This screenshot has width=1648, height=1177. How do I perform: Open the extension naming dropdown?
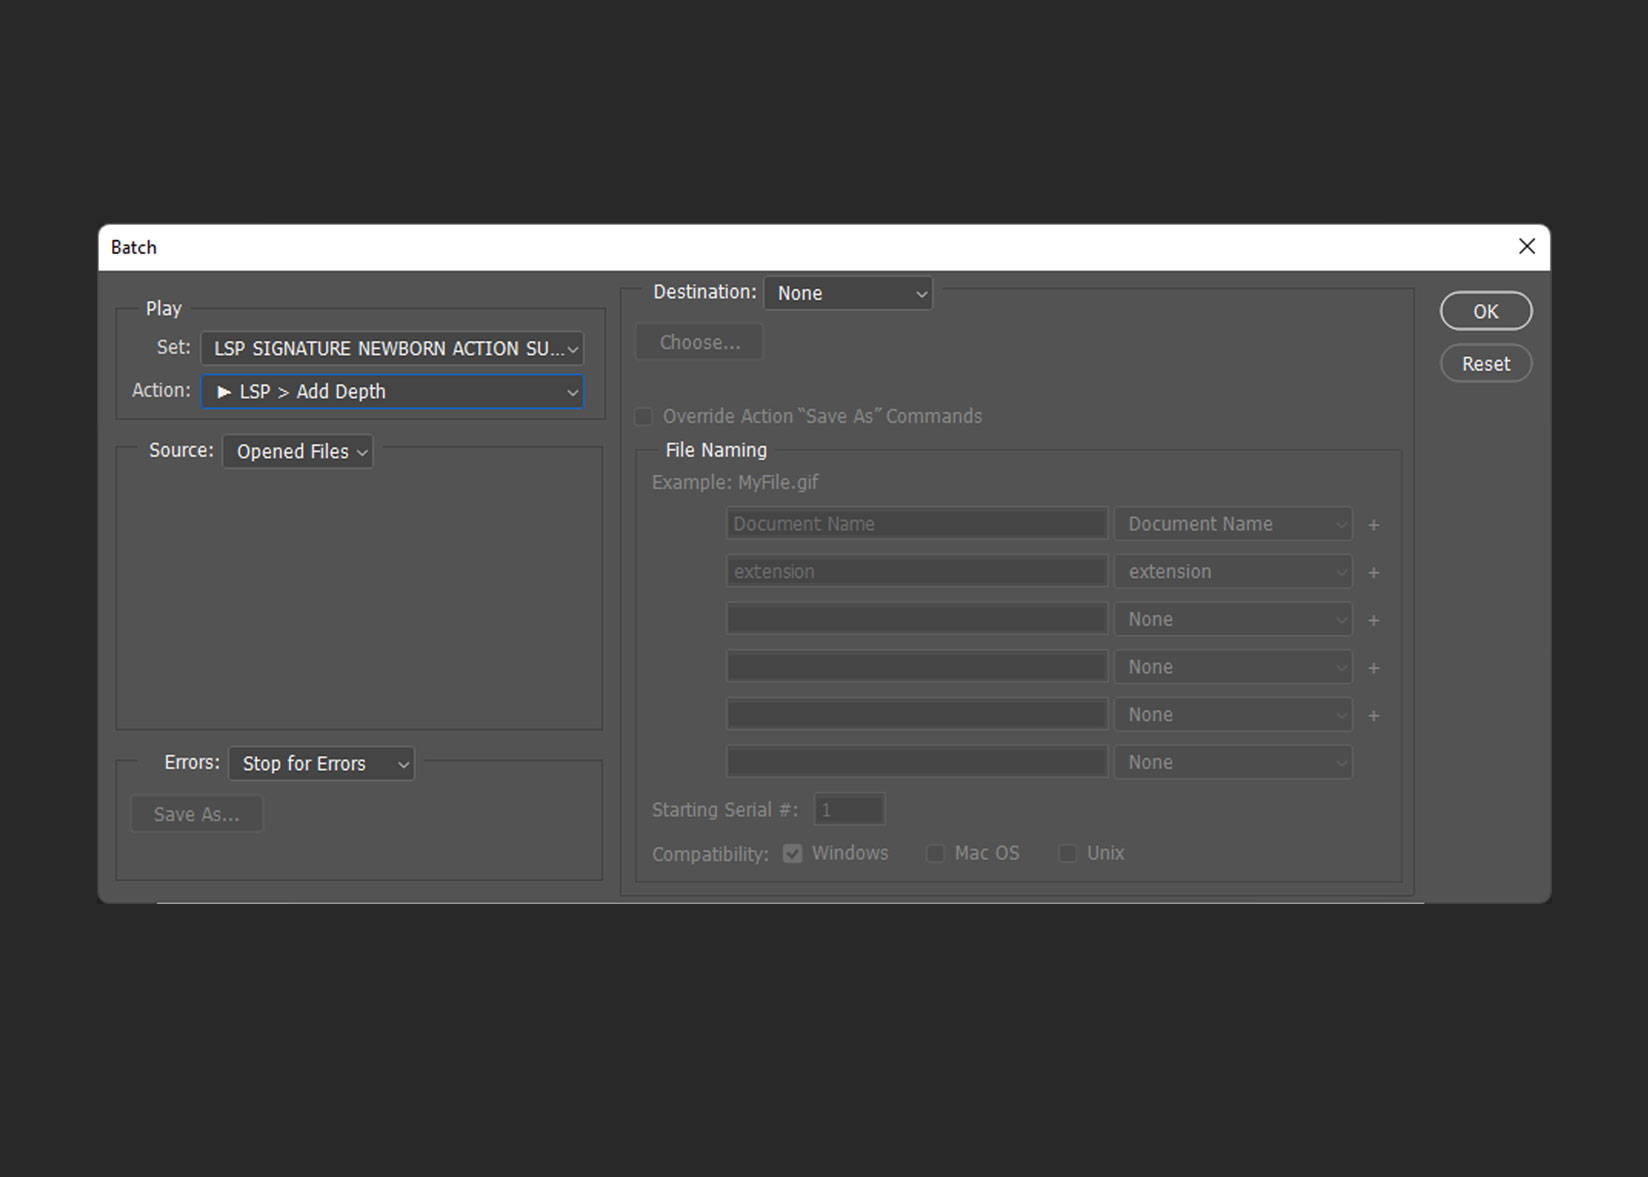[1234, 572]
